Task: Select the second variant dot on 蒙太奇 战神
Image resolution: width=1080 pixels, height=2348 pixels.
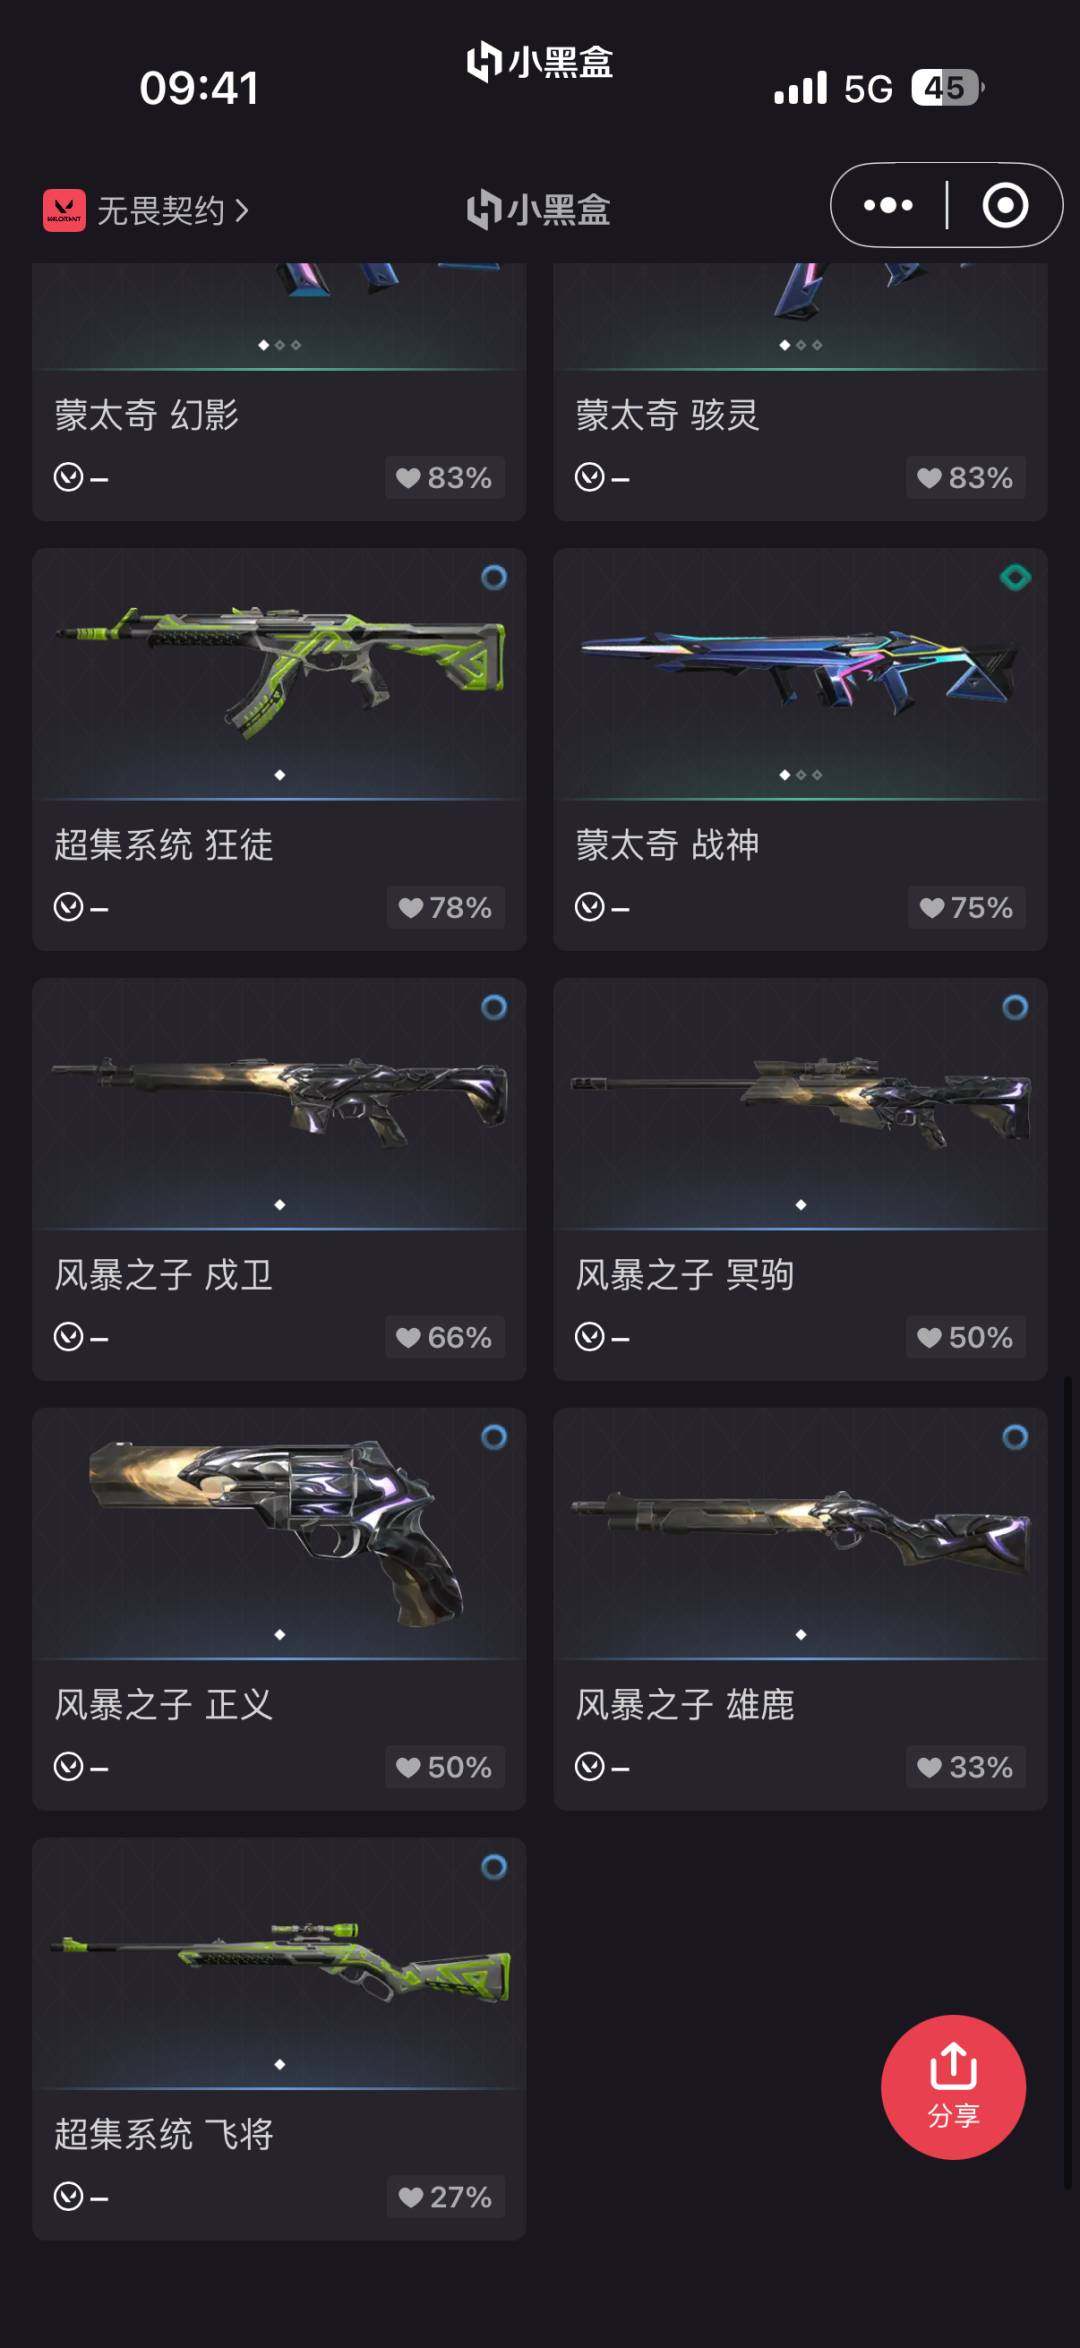Action: (x=801, y=775)
